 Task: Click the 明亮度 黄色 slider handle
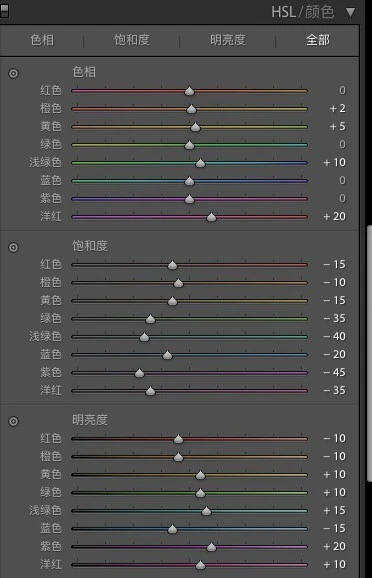click(x=200, y=475)
